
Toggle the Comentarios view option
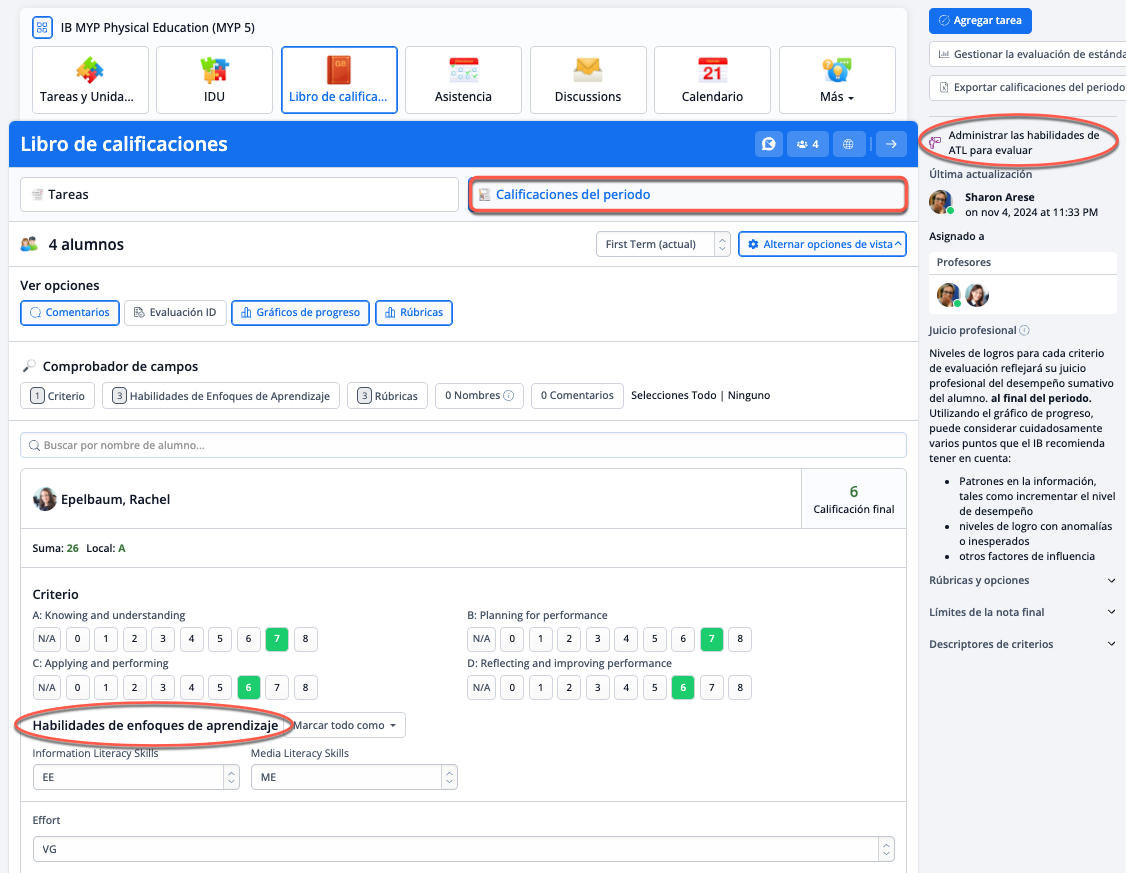70,313
